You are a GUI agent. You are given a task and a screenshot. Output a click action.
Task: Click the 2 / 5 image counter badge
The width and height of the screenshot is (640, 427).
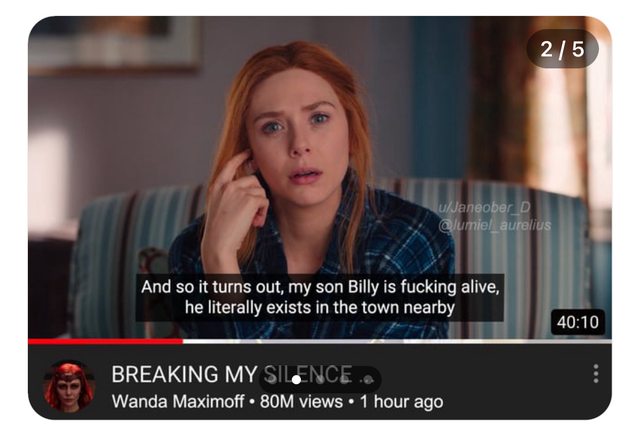(562, 49)
